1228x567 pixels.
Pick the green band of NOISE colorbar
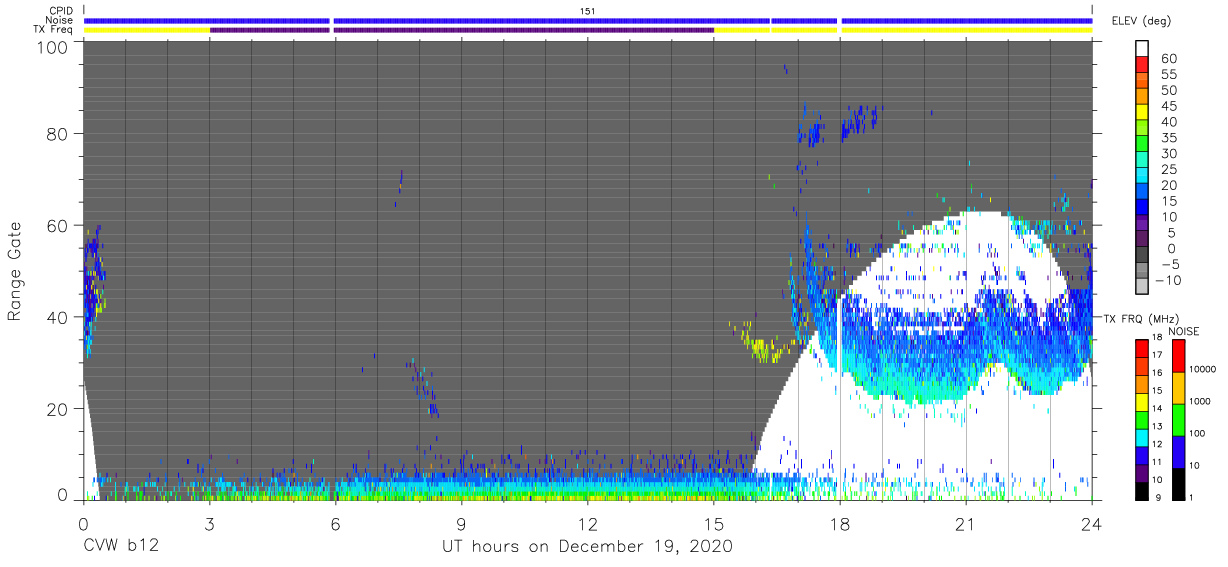point(1178,420)
